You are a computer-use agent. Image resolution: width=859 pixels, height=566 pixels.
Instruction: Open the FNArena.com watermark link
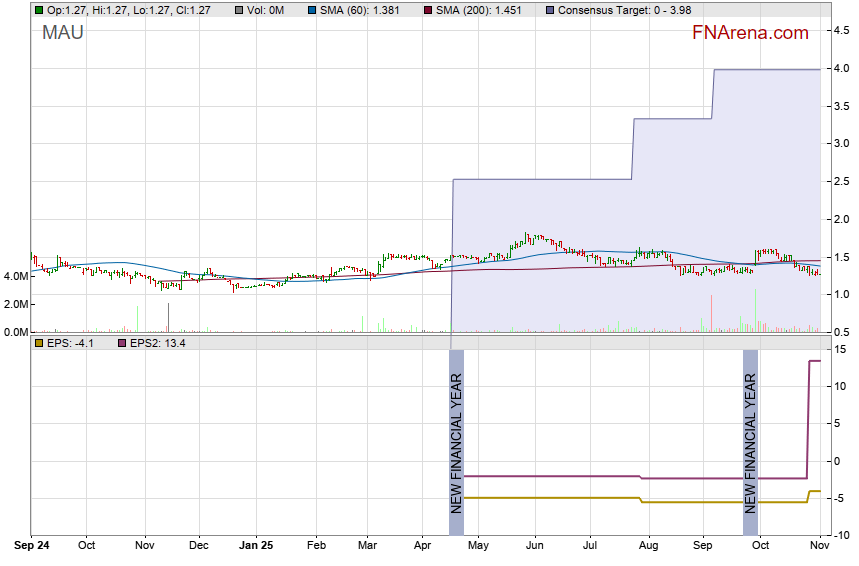tap(749, 33)
